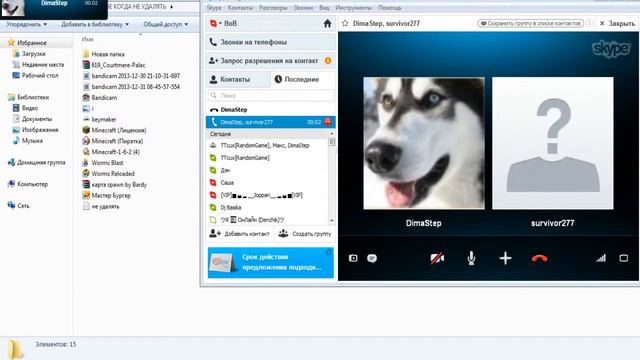Screen dimensions: 640x360
Task: Open Упорядочить dropdown in Explorer
Action: click(27, 24)
